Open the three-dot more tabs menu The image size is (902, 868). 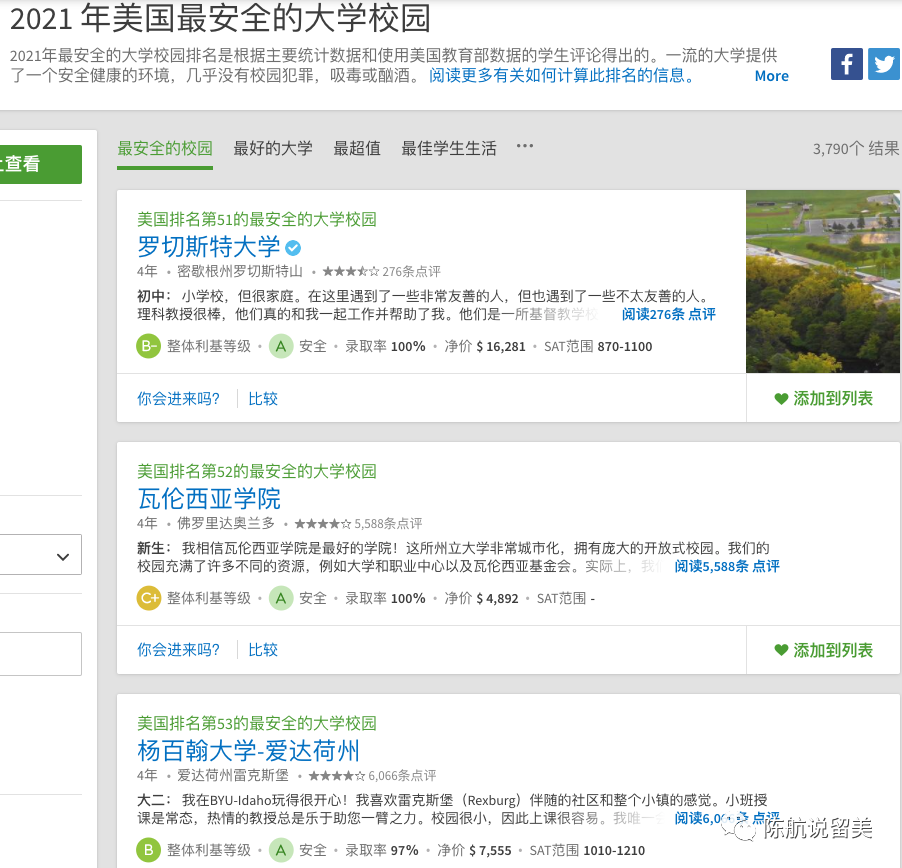point(525,146)
